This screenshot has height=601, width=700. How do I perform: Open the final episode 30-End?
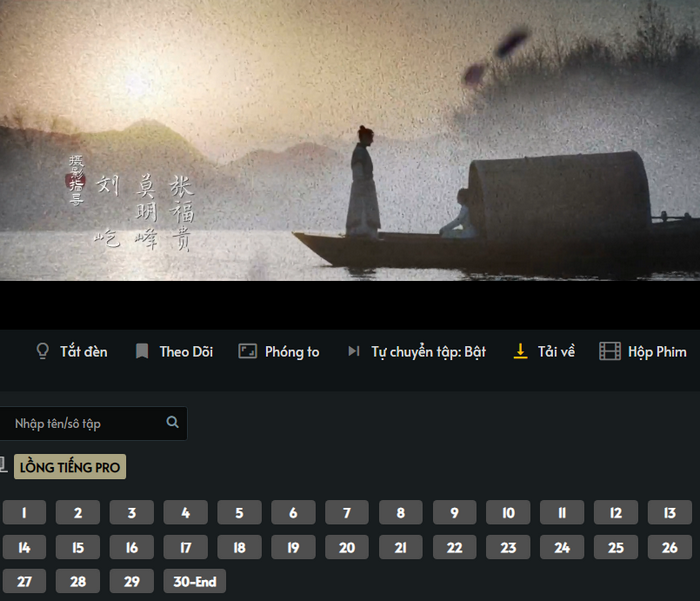point(195,581)
